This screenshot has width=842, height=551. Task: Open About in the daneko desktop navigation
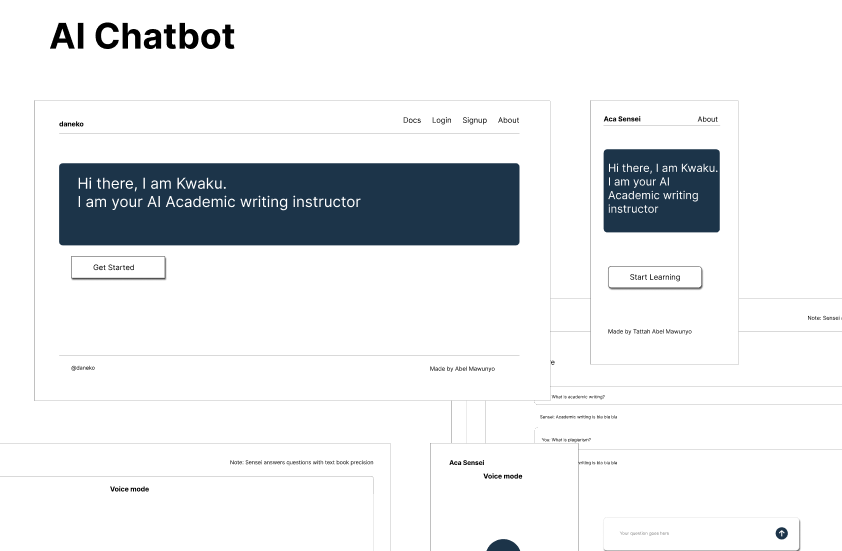click(x=509, y=120)
